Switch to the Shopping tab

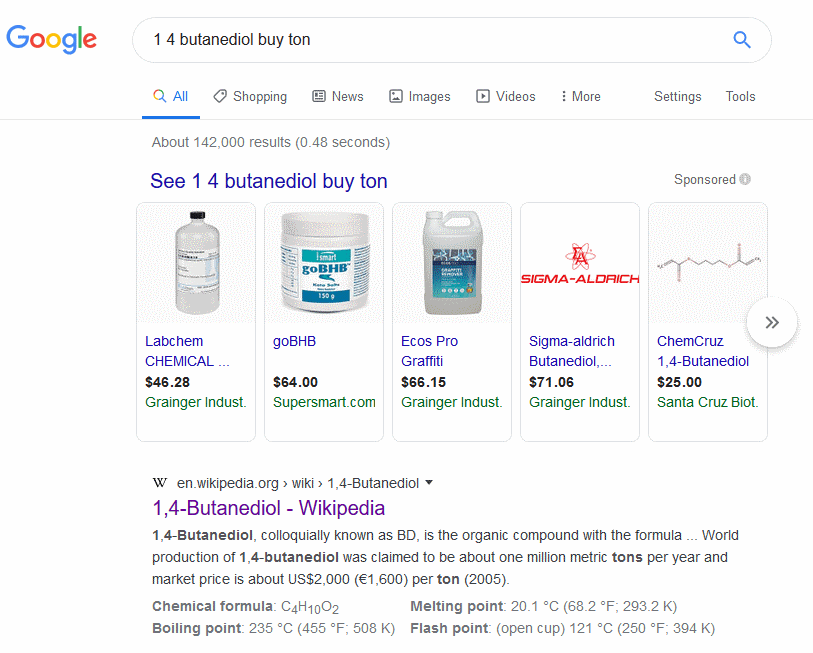pyautogui.click(x=250, y=96)
